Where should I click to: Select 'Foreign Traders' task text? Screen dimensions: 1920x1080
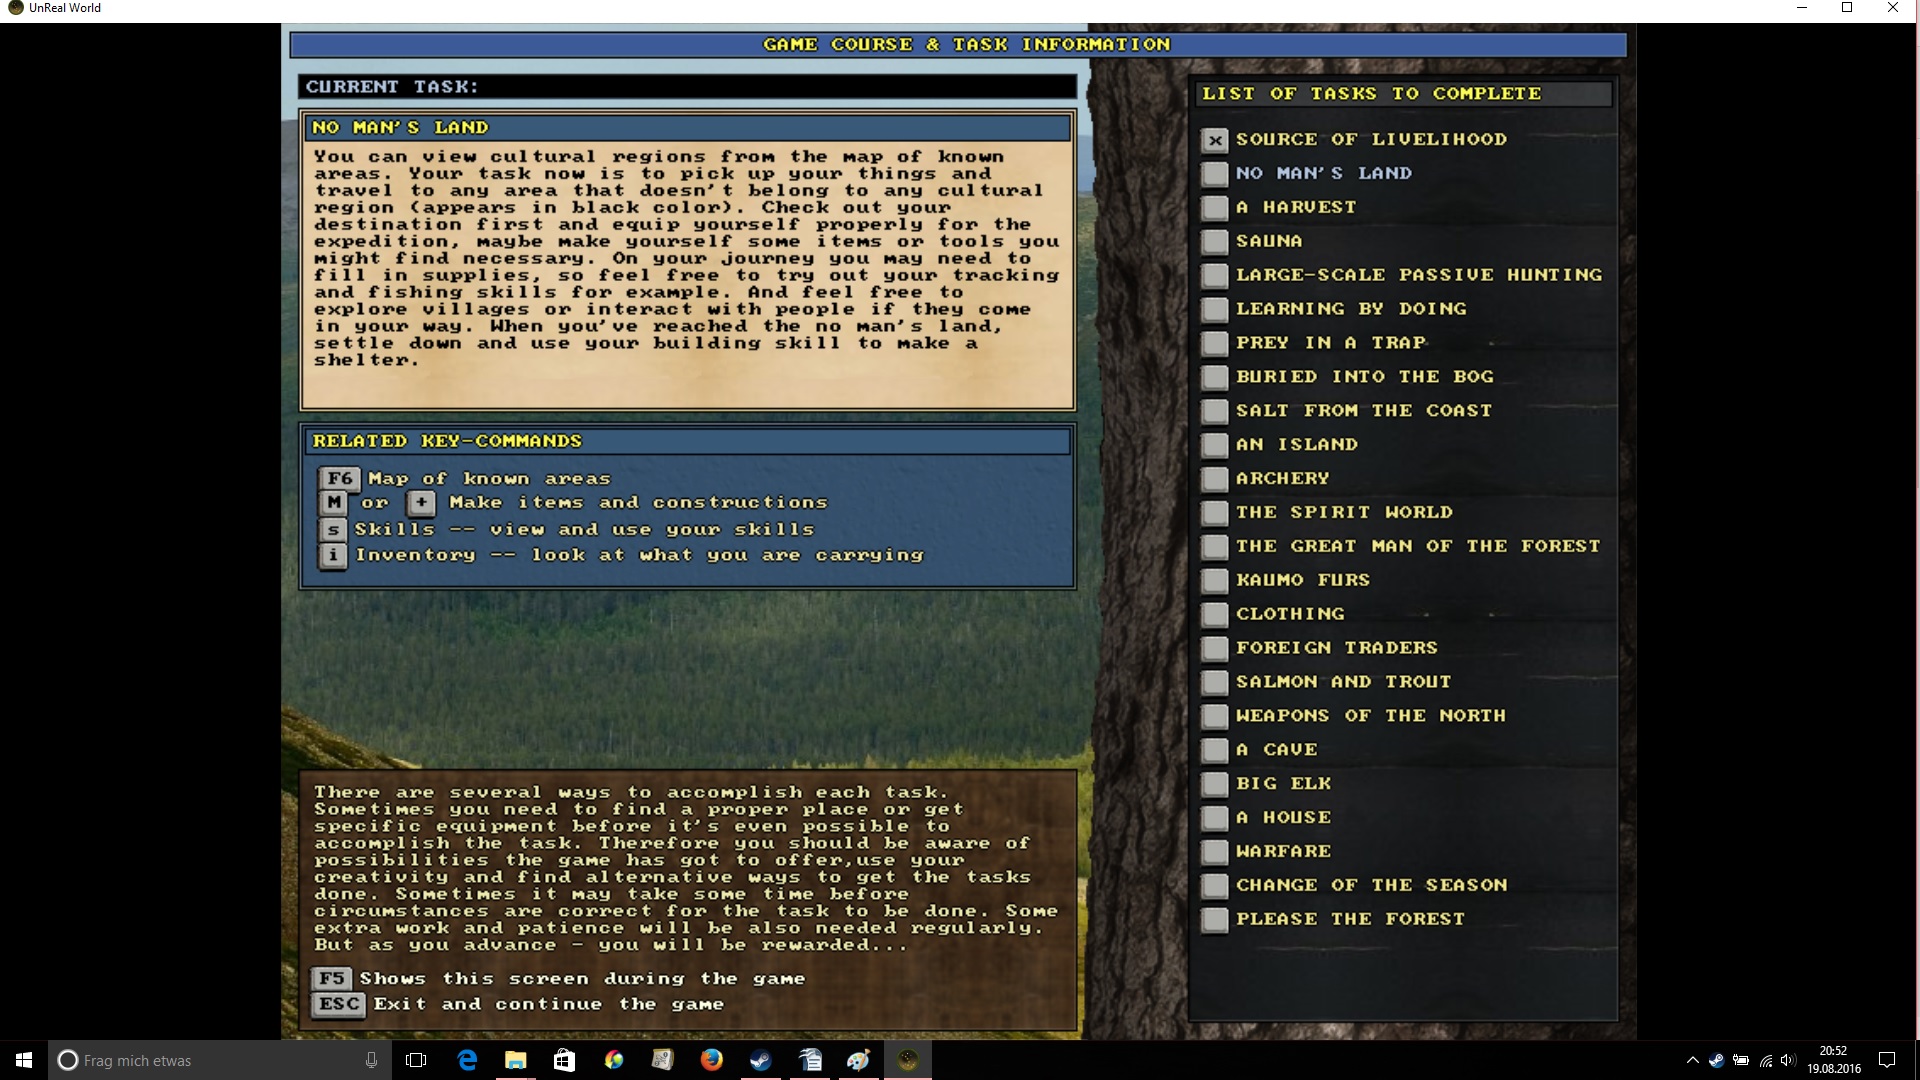pos(1336,648)
